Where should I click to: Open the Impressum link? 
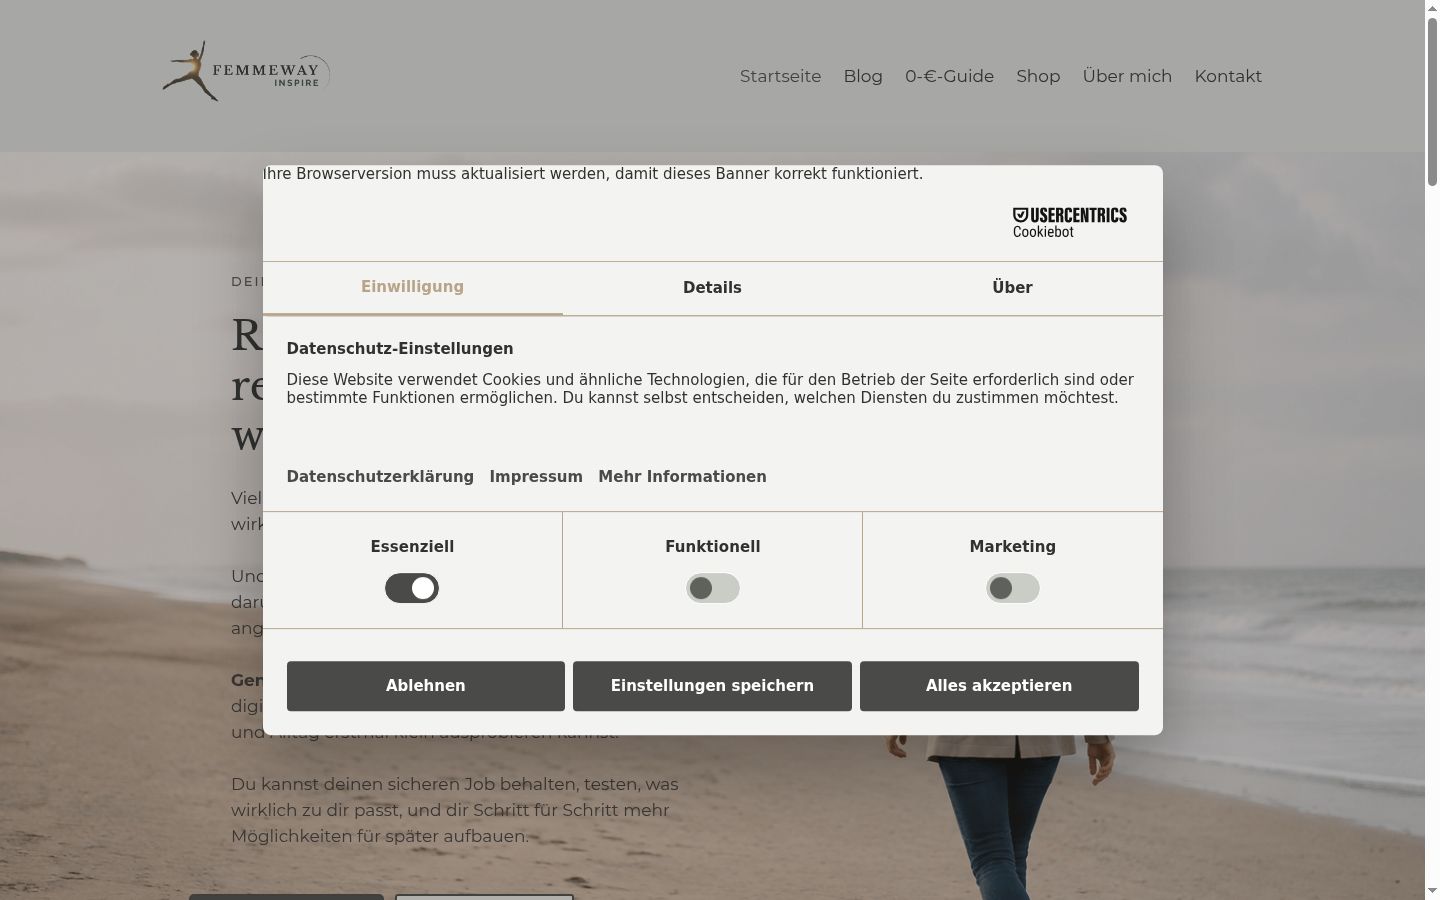(x=536, y=477)
